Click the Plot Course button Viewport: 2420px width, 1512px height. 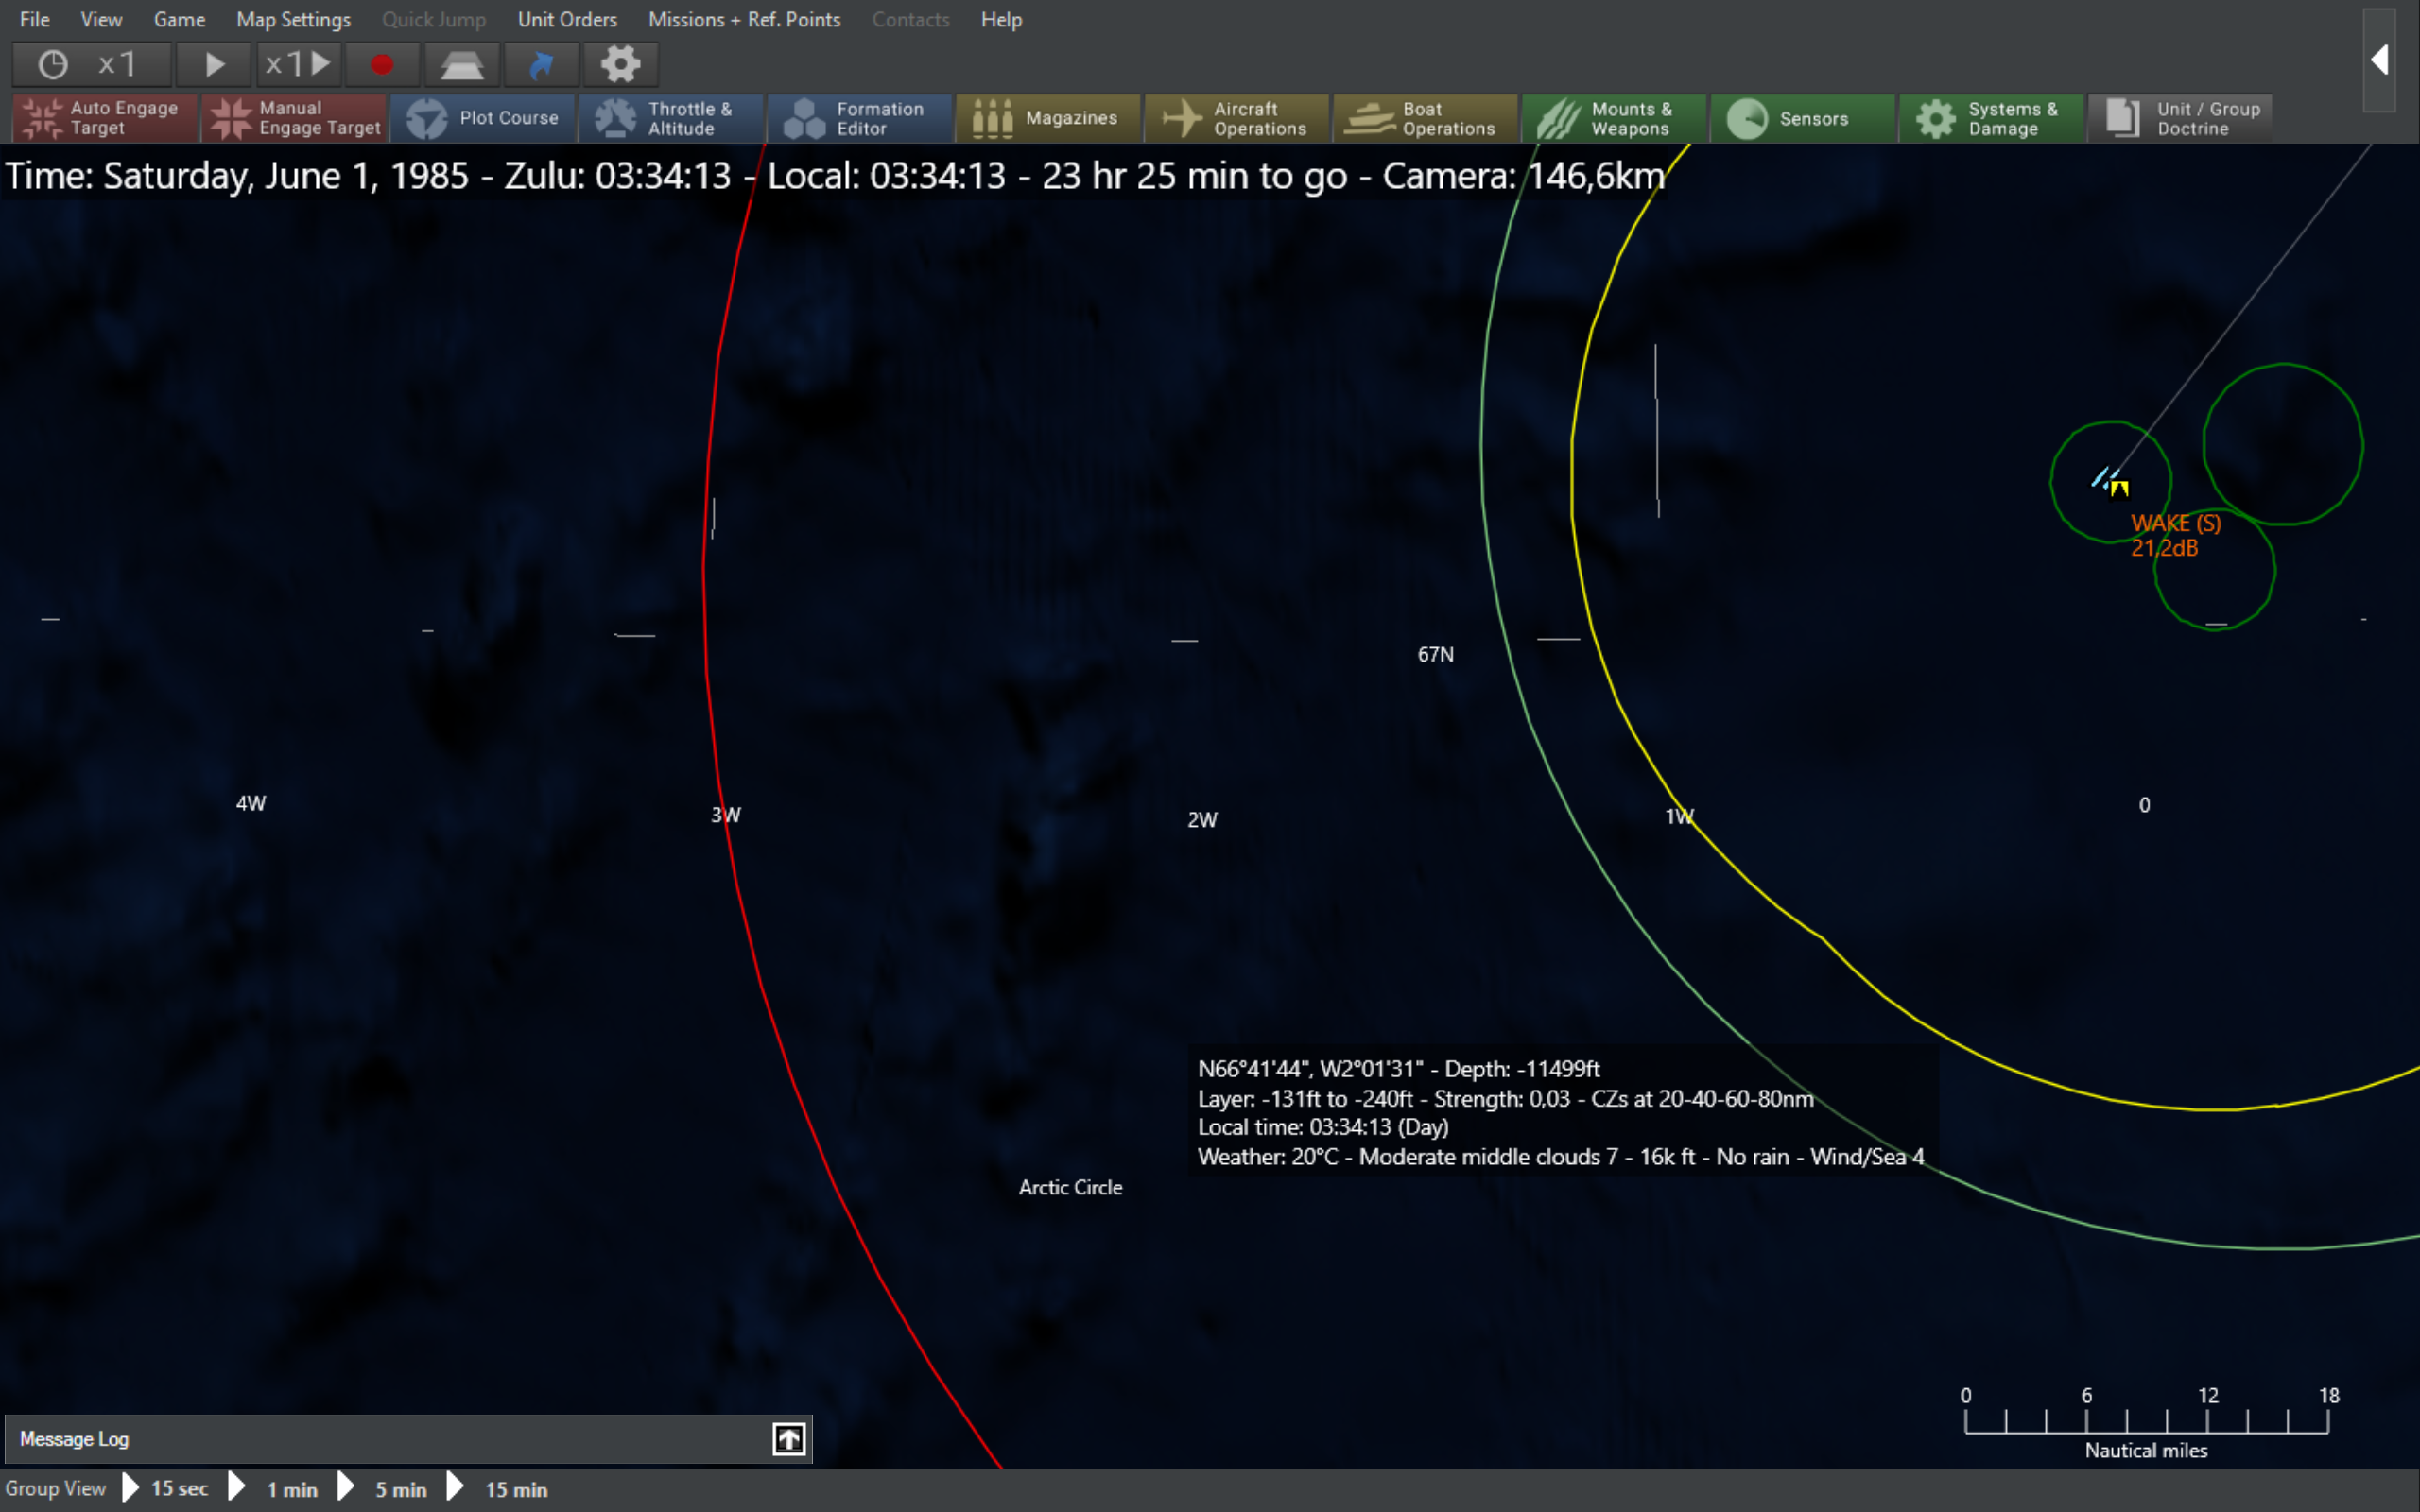click(482, 118)
